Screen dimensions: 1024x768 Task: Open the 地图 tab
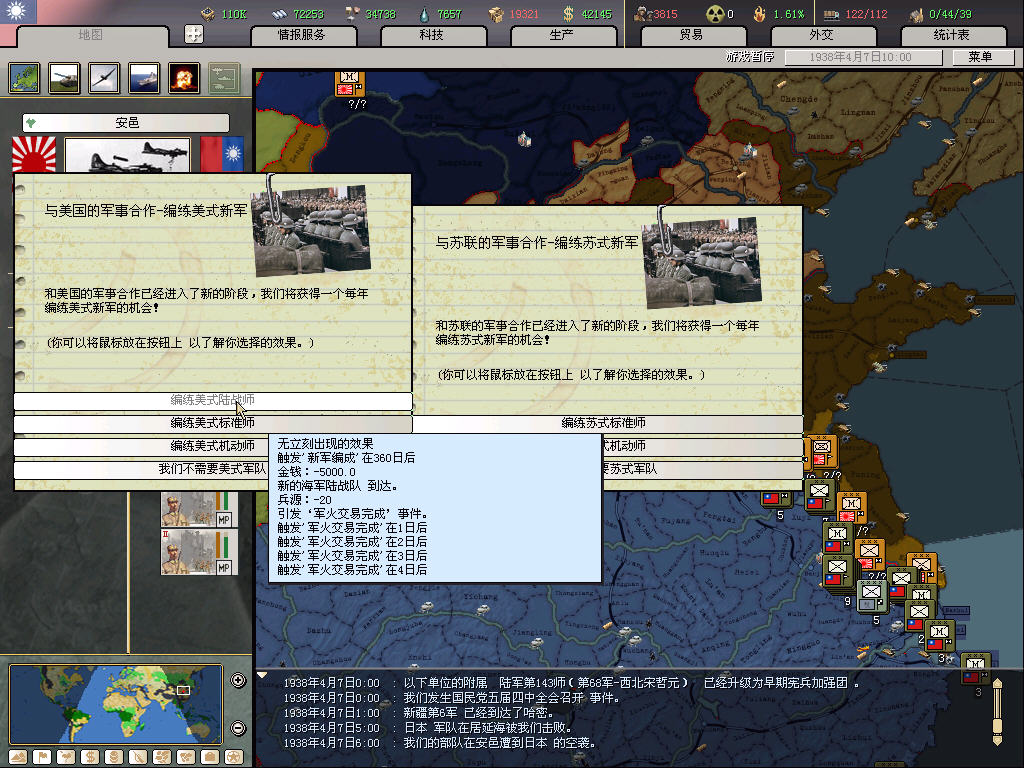coord(91,35)
